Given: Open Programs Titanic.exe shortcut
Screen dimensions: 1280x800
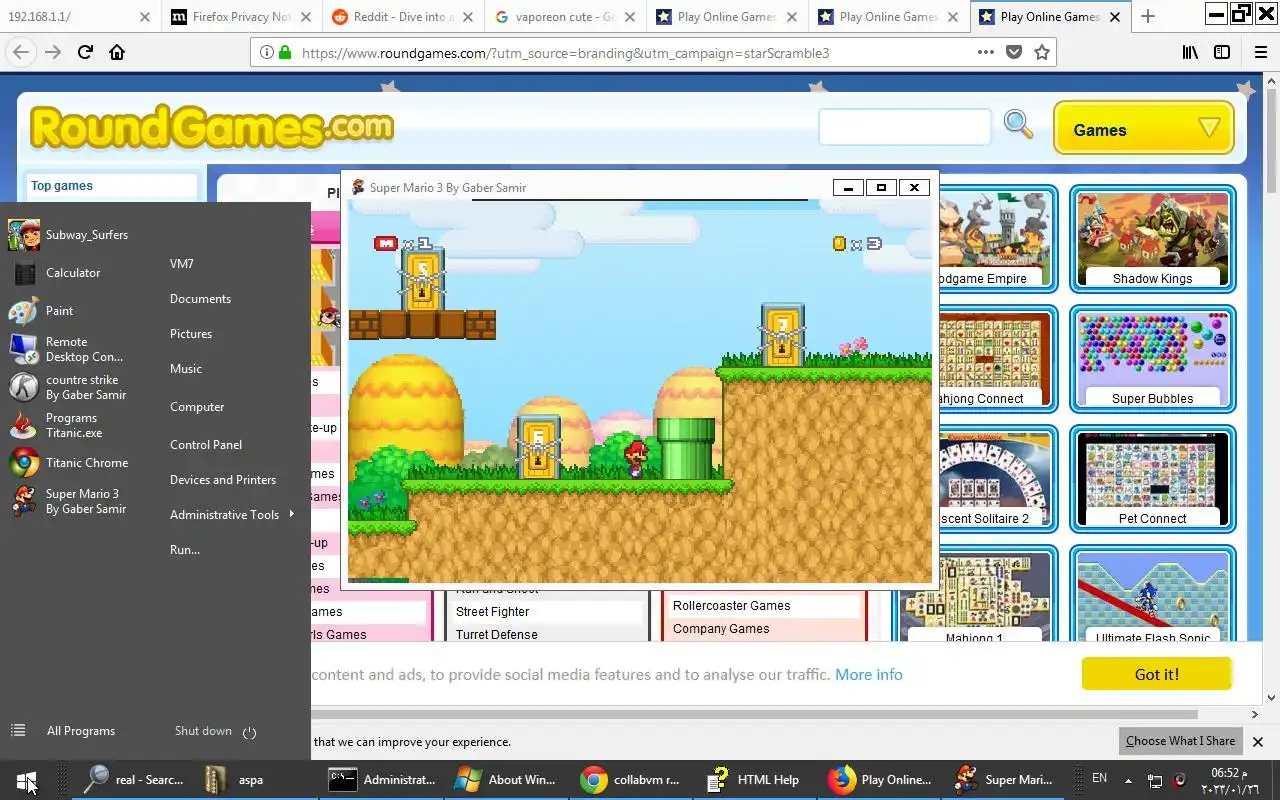Looking at the screenshot, I should pos(56,425).
